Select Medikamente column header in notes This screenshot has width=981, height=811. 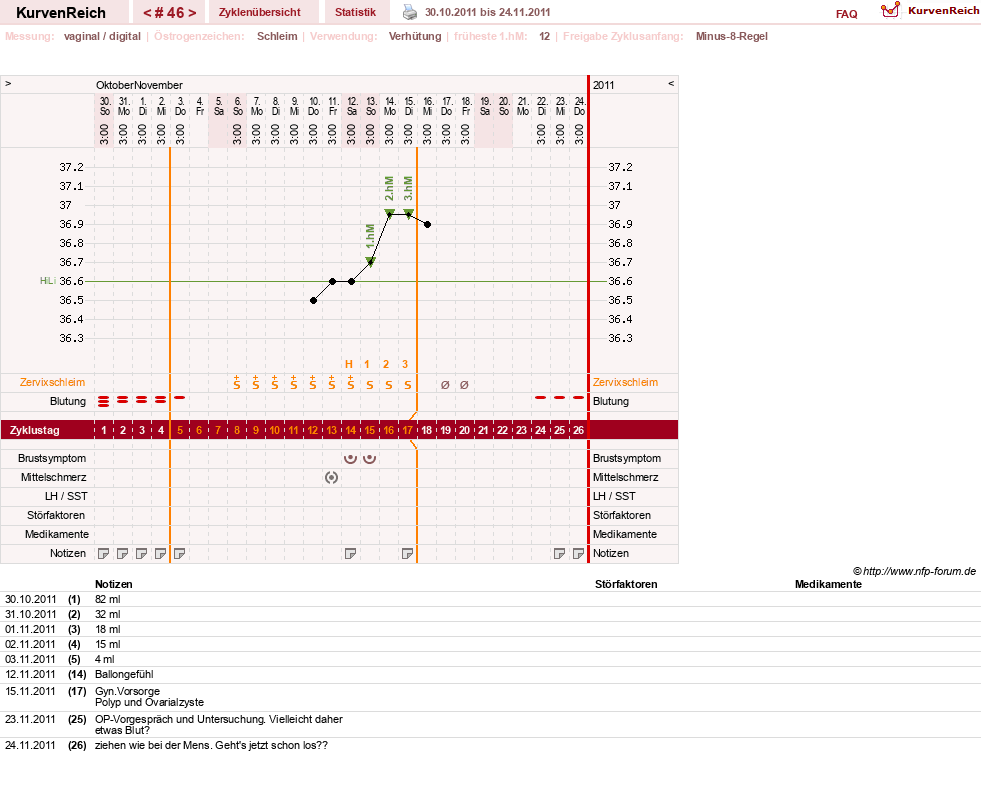pos(828,584)
